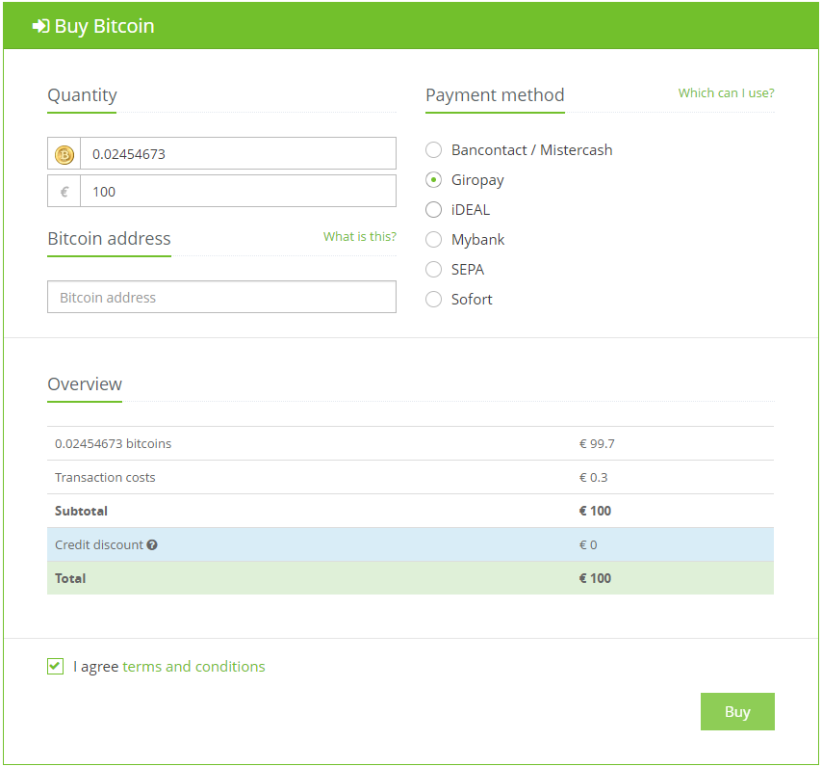This screenshot has height=768, width=822.
Task: Select the Giropay radio button
Action: click(434, 180)
